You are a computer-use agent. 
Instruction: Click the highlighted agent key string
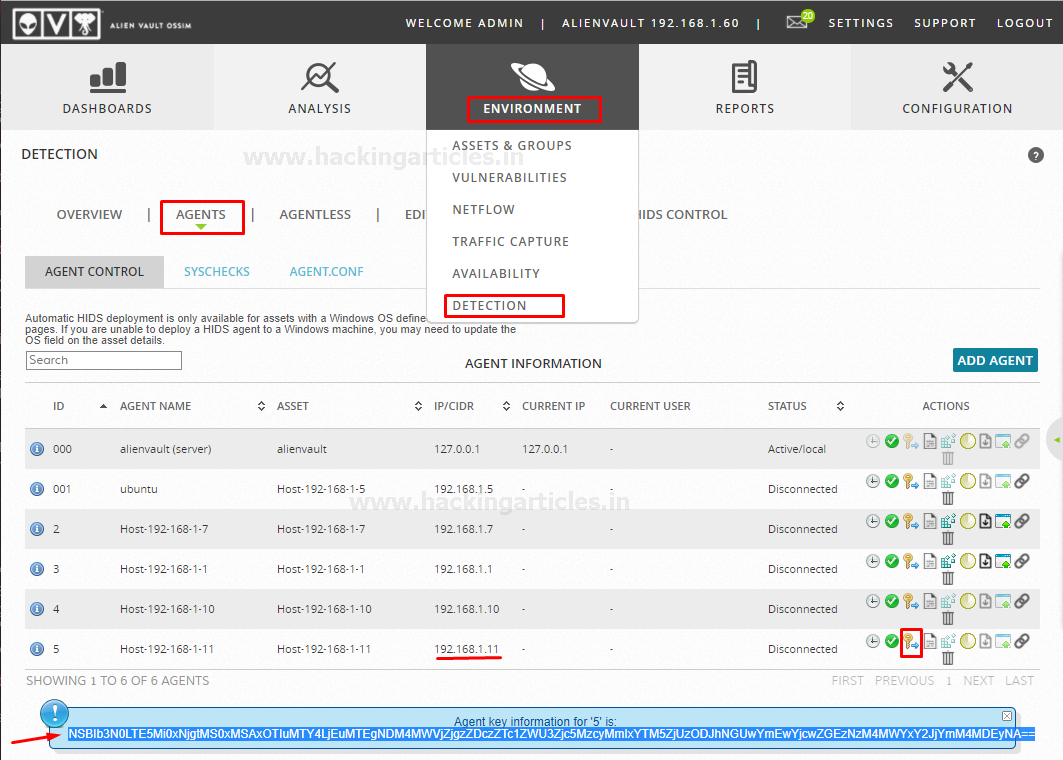(551, 734)
